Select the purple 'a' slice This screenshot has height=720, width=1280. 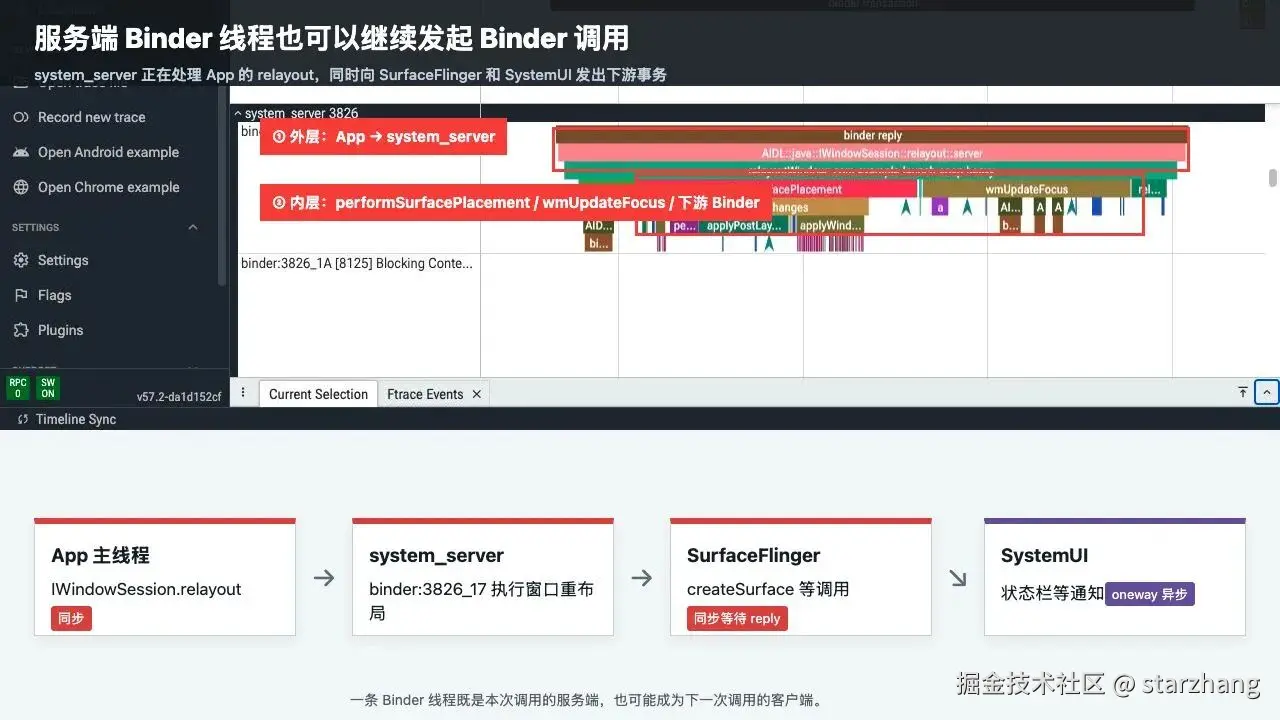939,207
